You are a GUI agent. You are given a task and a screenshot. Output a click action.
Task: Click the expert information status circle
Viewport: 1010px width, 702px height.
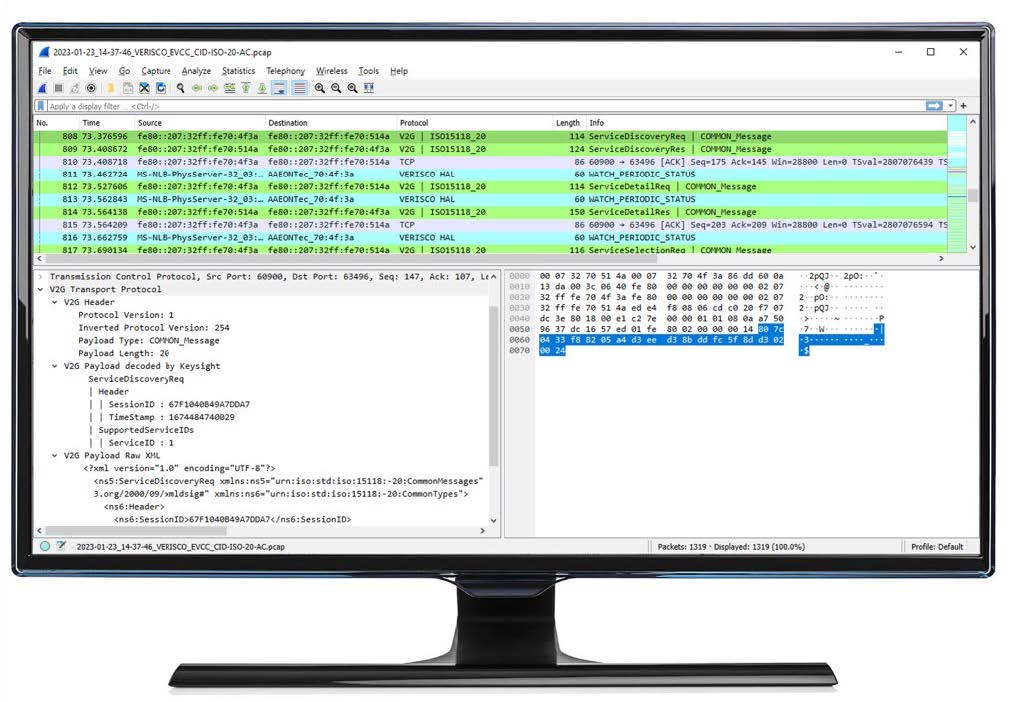pos(44,546)
